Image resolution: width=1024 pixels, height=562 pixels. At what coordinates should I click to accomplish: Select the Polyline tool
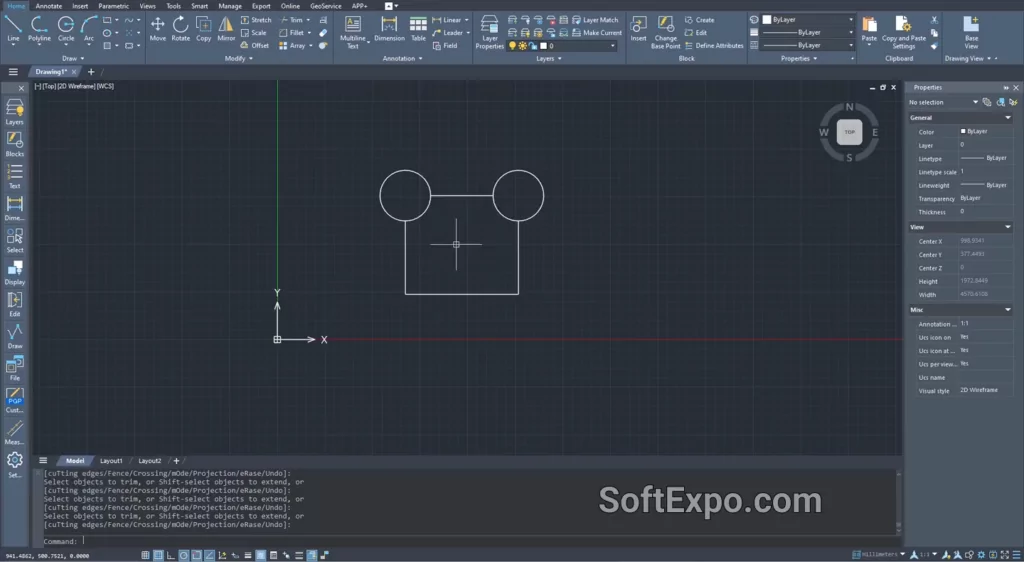(39, 29)
